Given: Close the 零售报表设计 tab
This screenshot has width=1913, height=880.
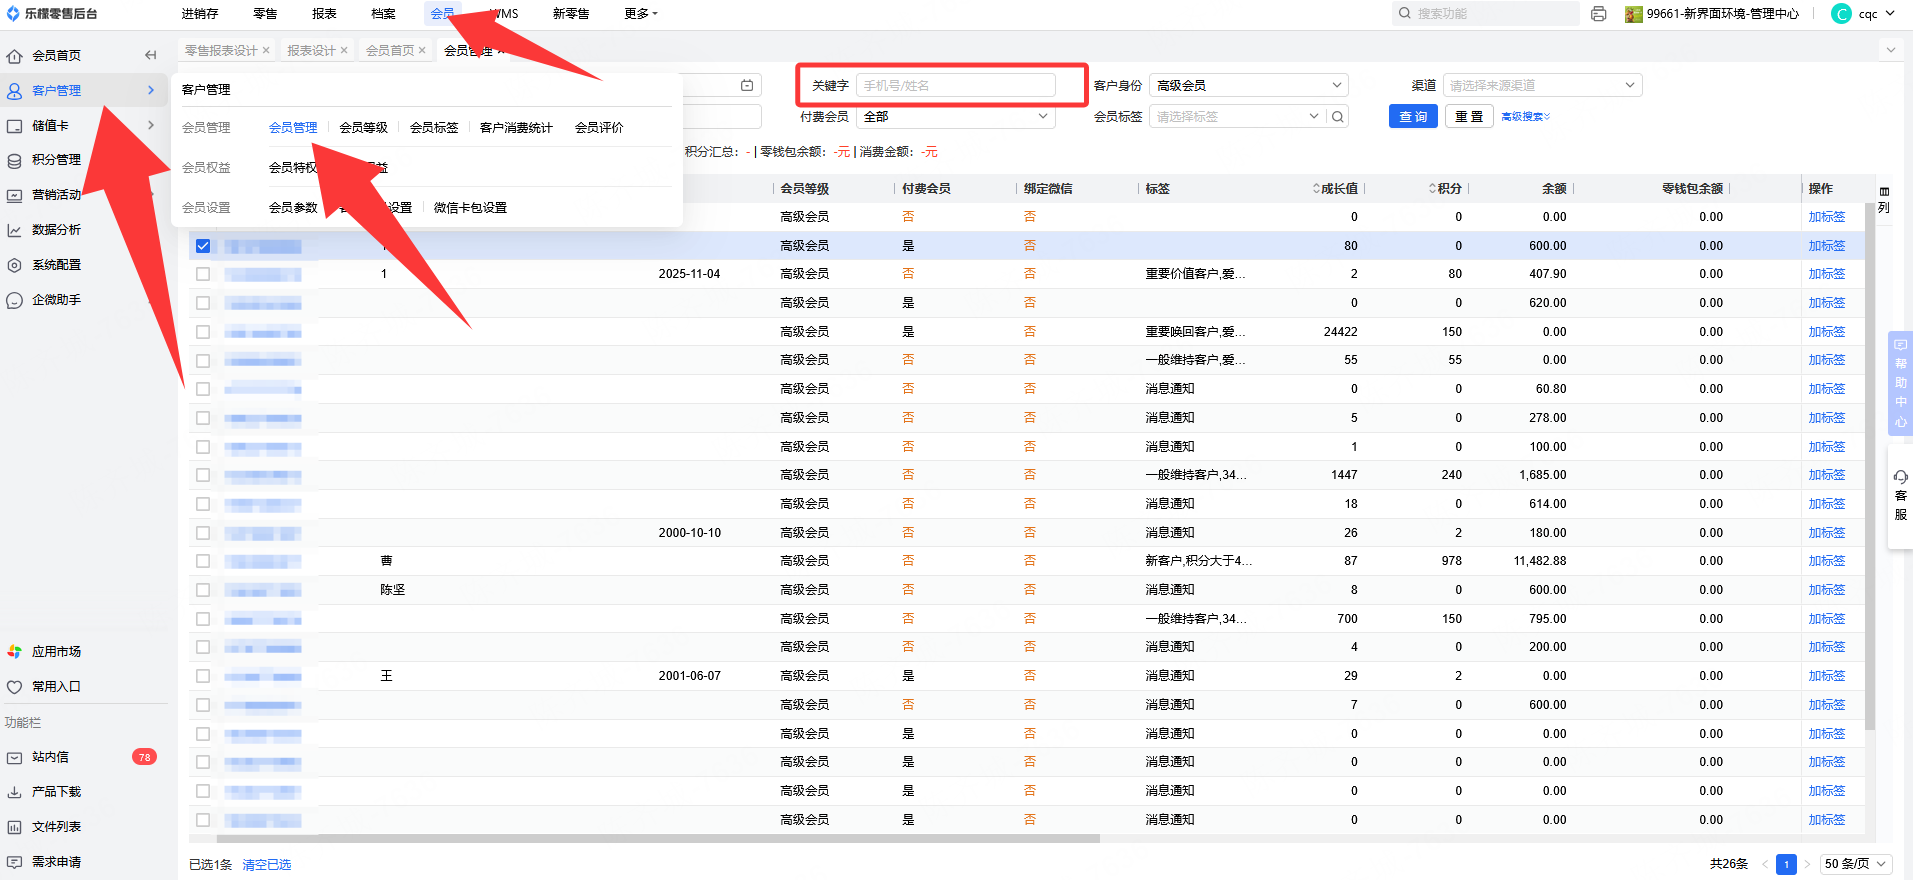Looking at the screenshot, I should [x=266, y=51].
